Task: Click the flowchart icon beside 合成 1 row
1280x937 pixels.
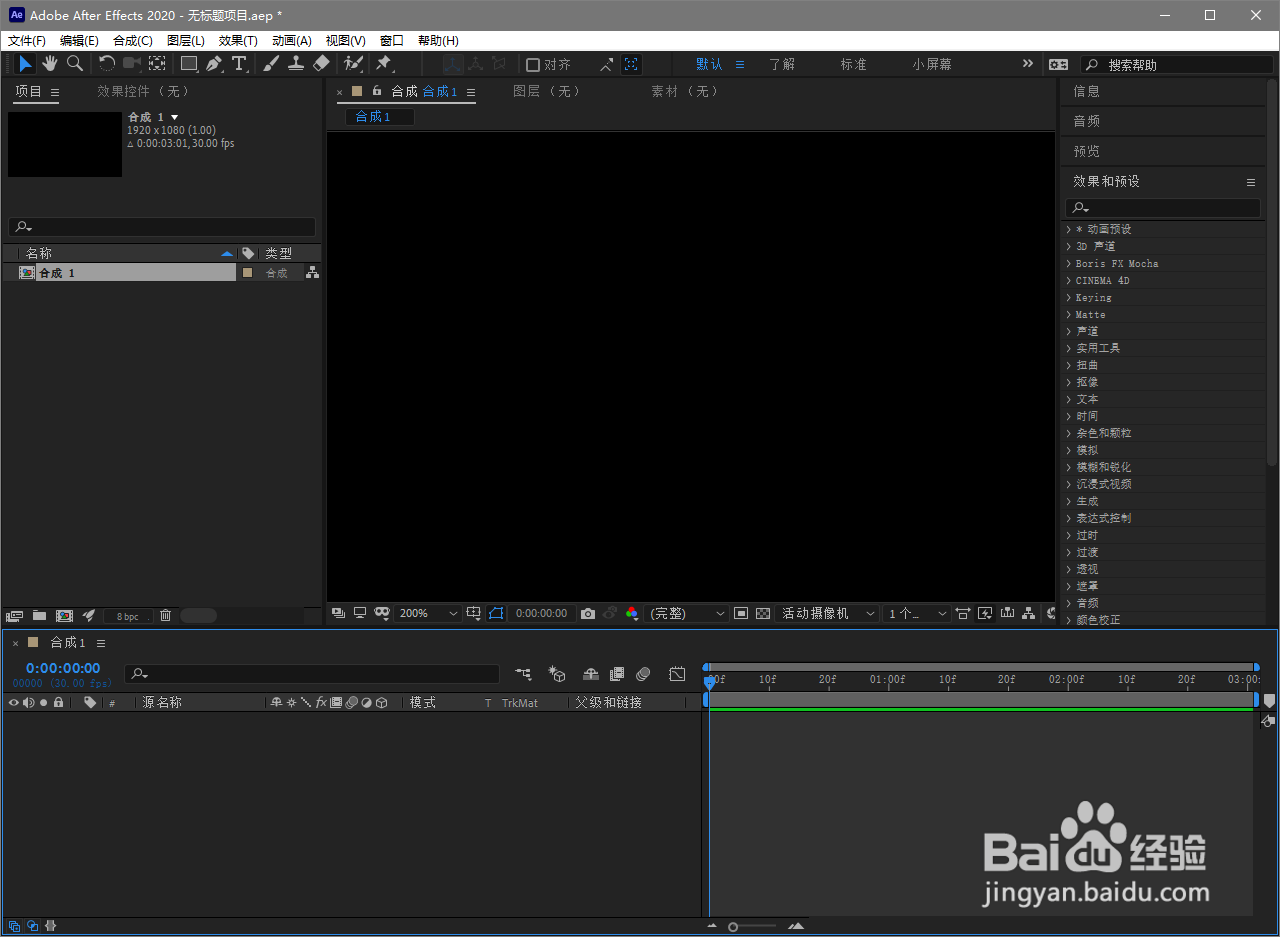Action: (312, 272)
